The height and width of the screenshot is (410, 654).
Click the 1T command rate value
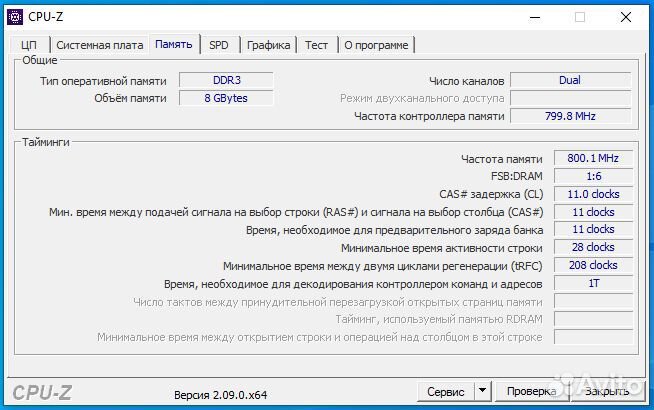593,283
